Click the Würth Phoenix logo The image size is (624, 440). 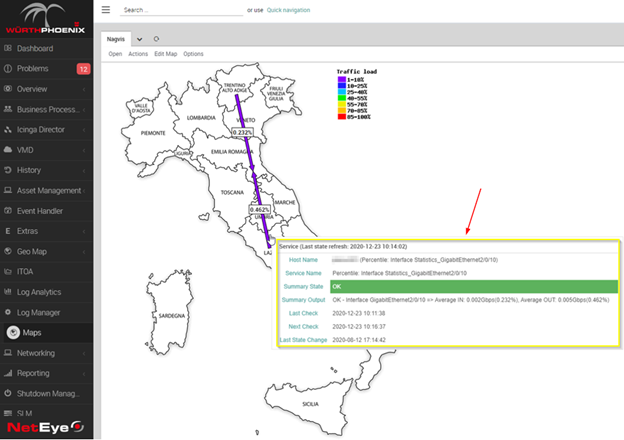[45, 18]
